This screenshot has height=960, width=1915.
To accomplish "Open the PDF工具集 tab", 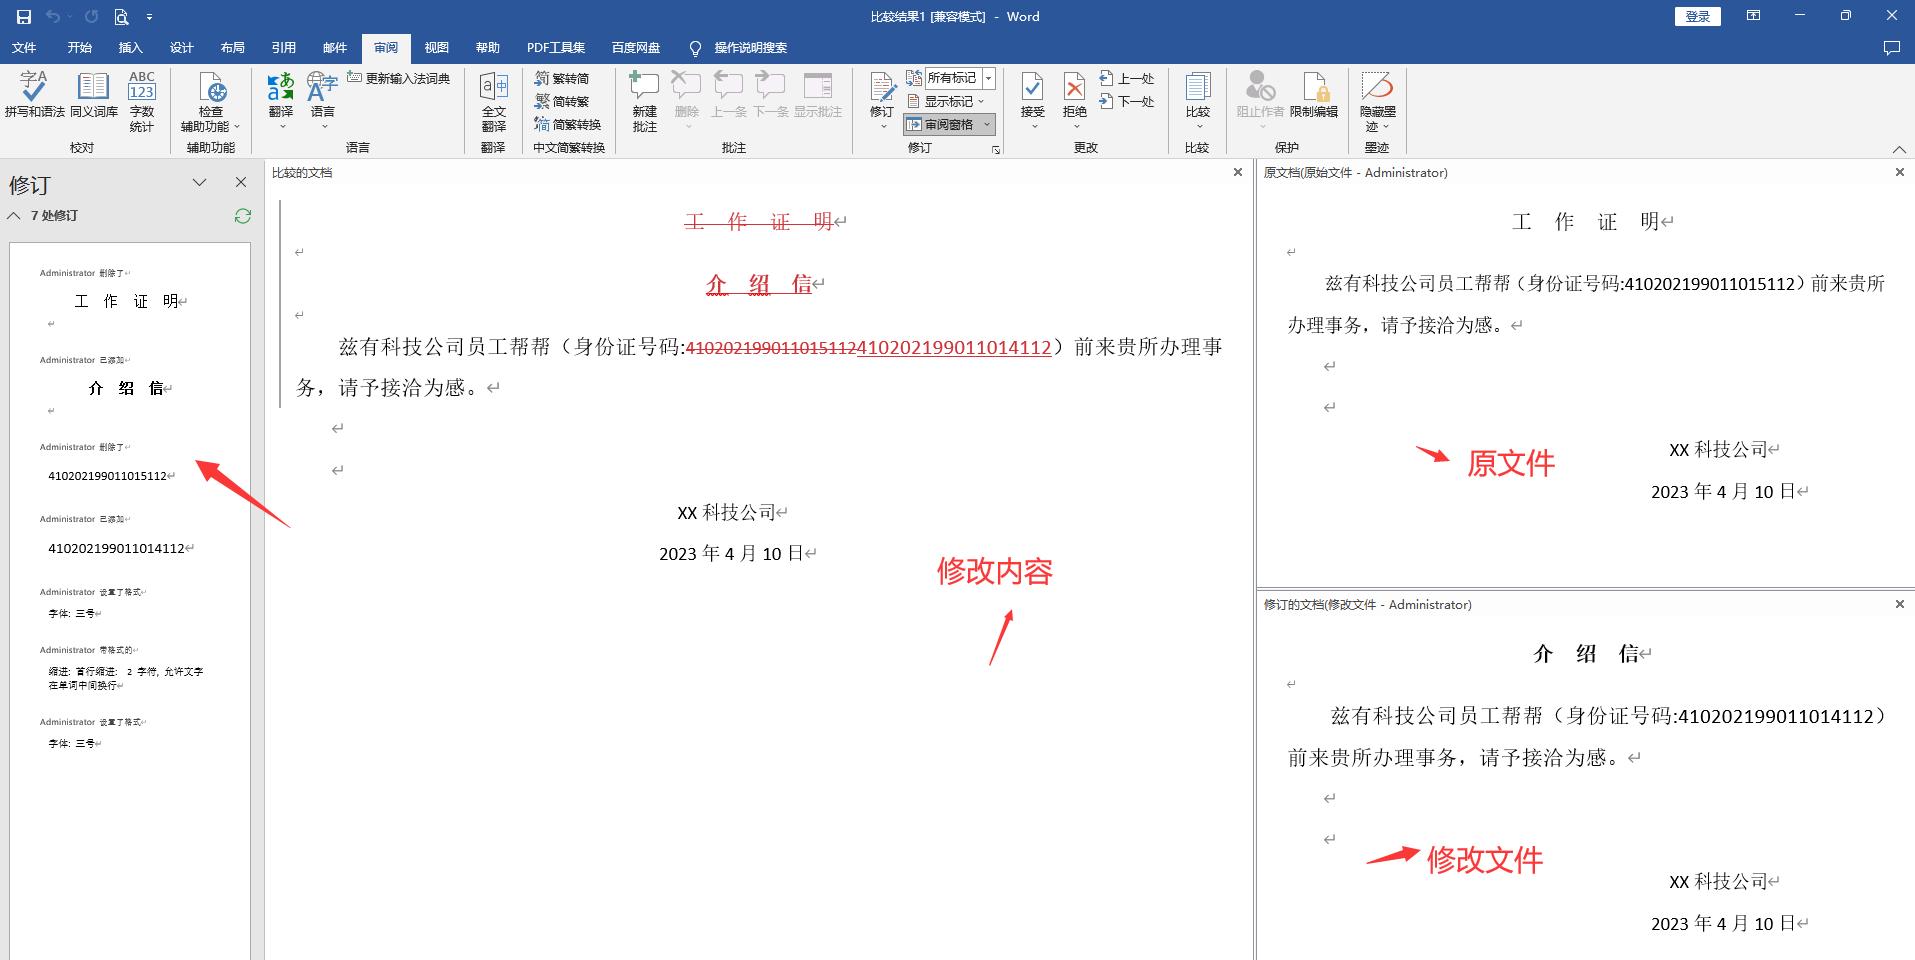I will click(x=555, y=47).
